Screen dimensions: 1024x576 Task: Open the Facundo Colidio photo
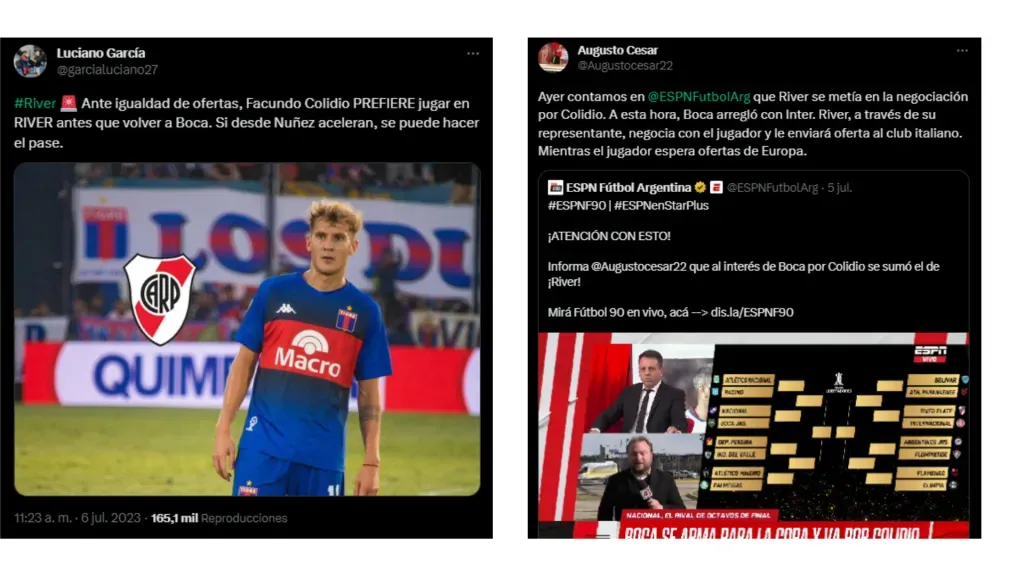pyautogui.click(x=247, y=329)
